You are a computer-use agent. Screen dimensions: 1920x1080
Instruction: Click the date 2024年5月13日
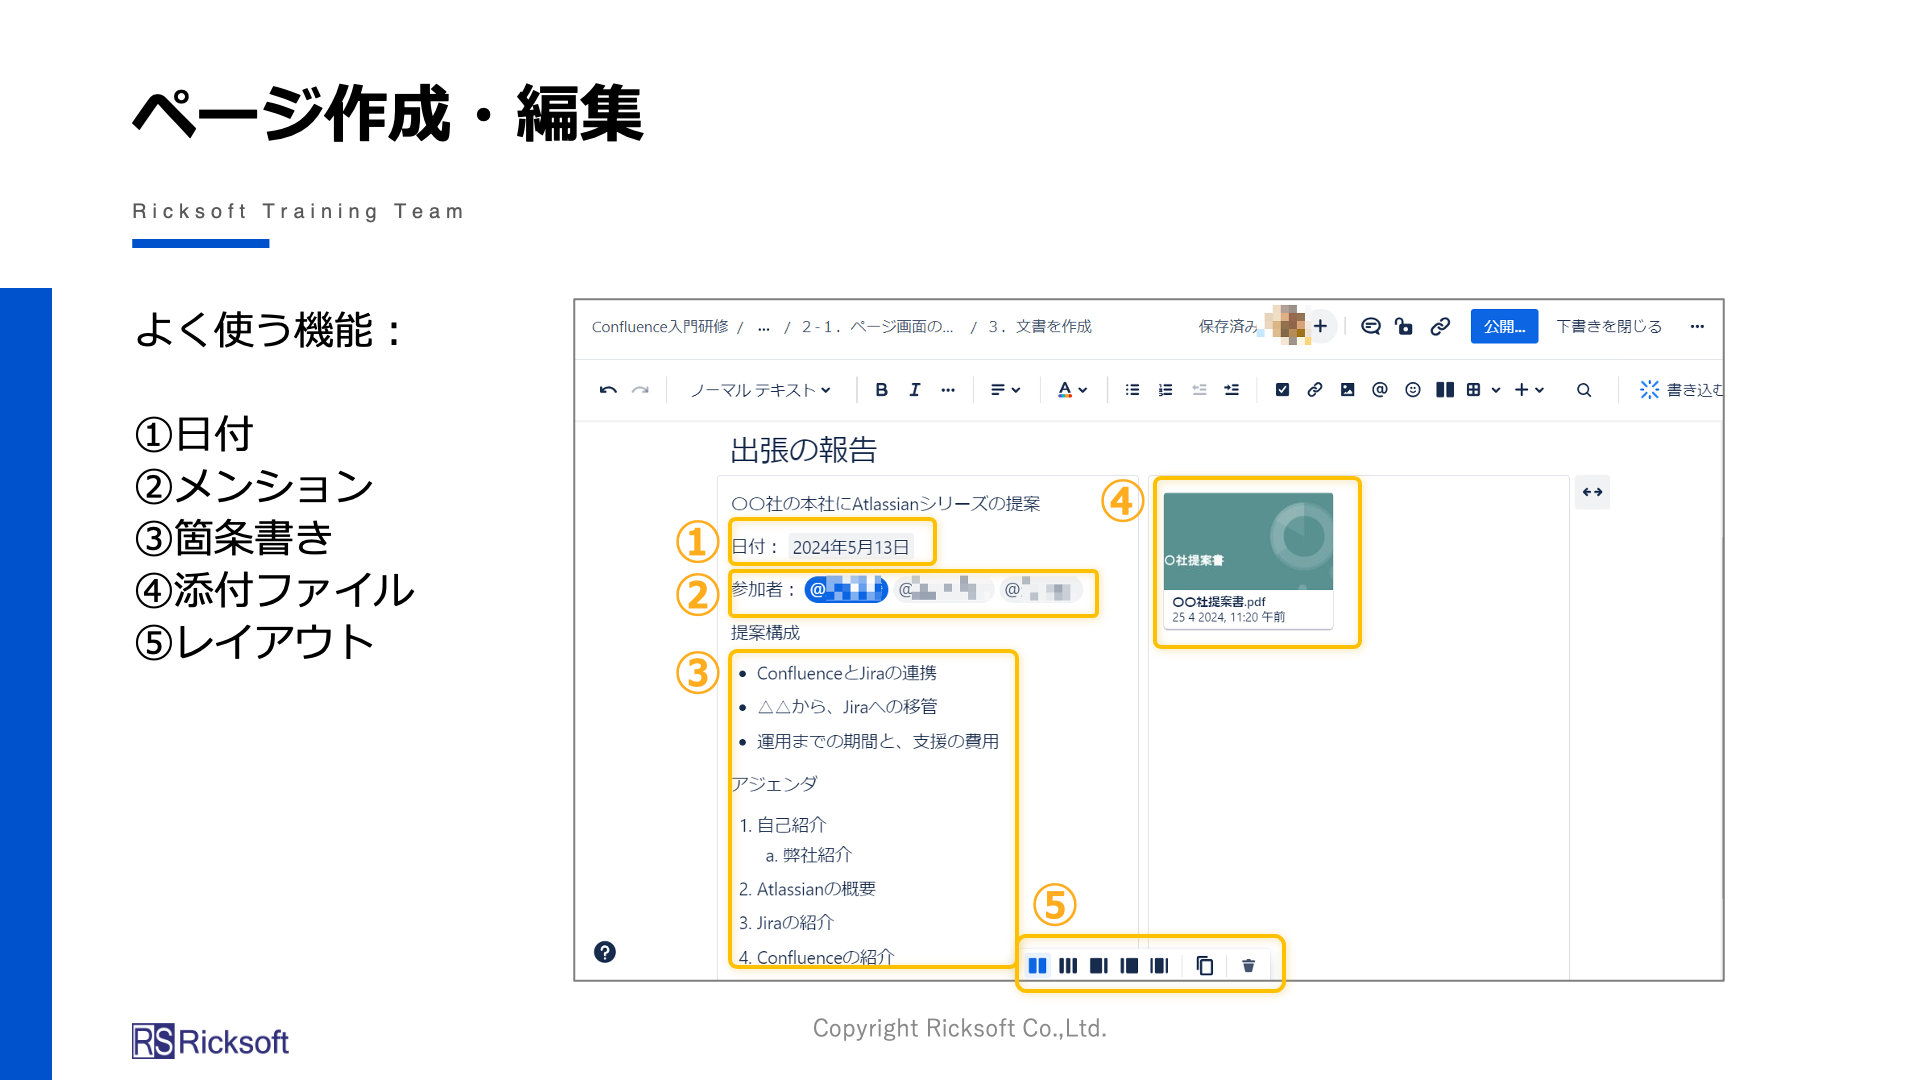click(x=851, y=547)
